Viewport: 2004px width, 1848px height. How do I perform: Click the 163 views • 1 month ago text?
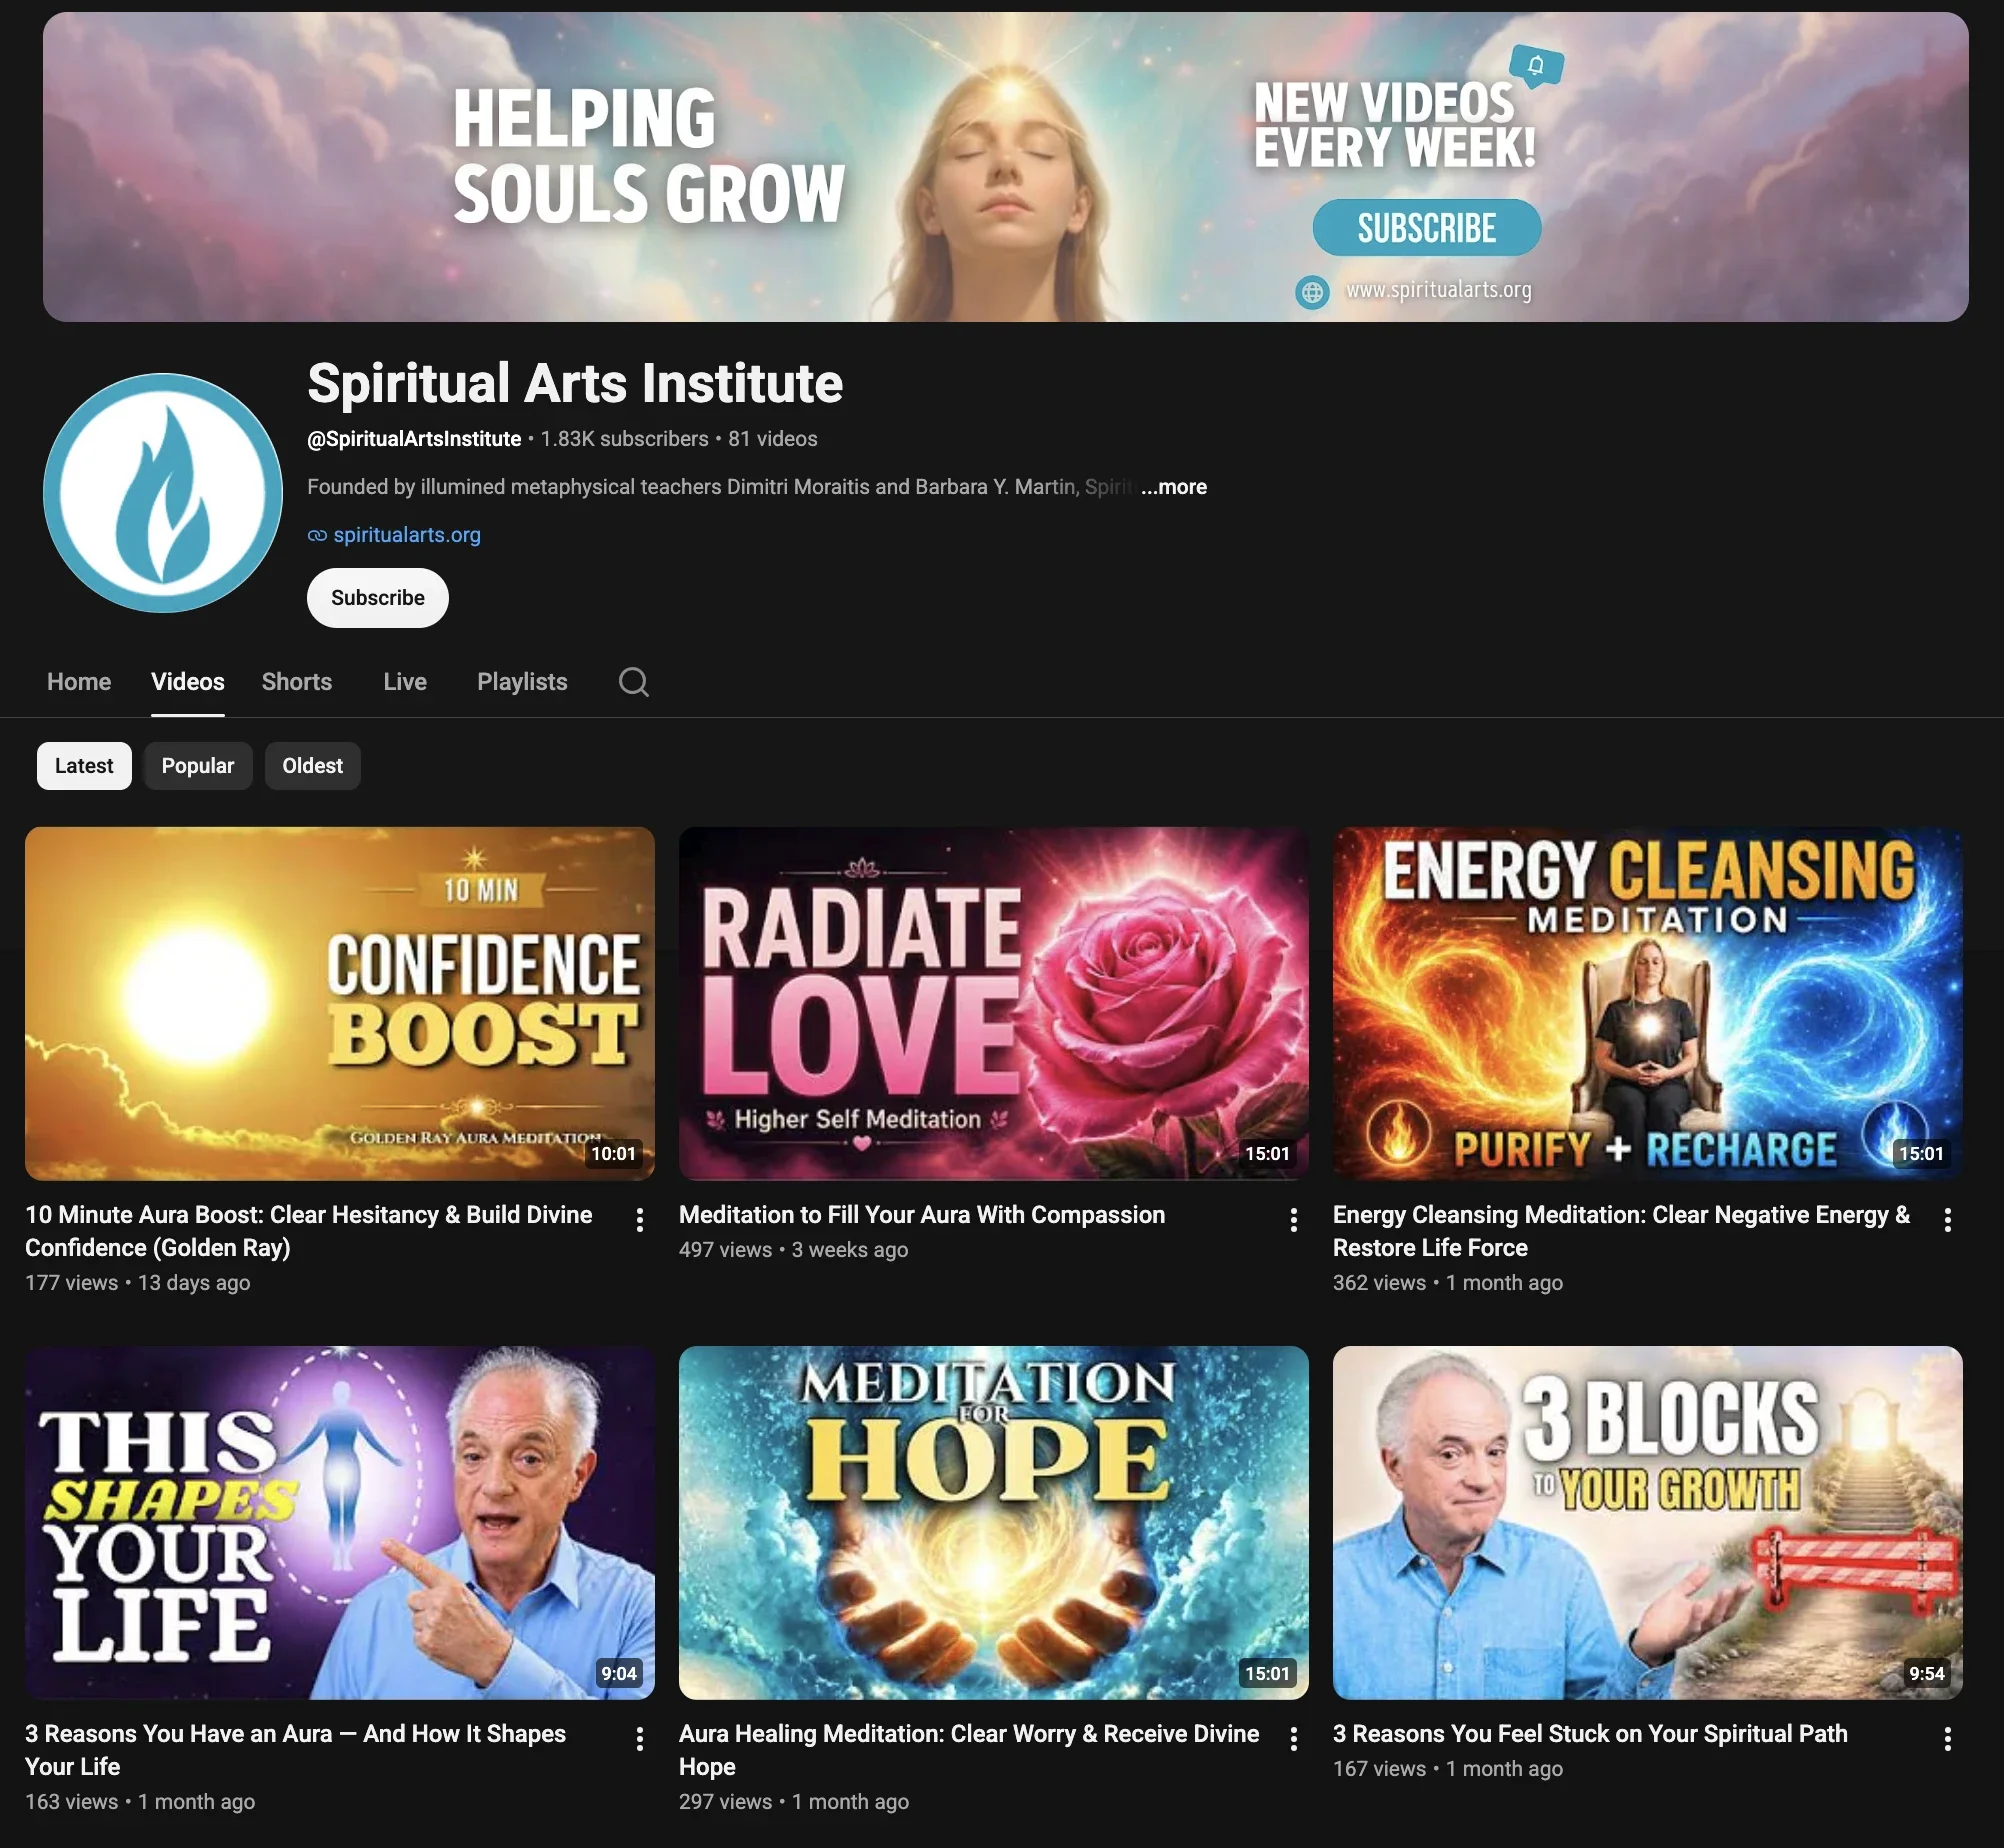(140, 1802)
